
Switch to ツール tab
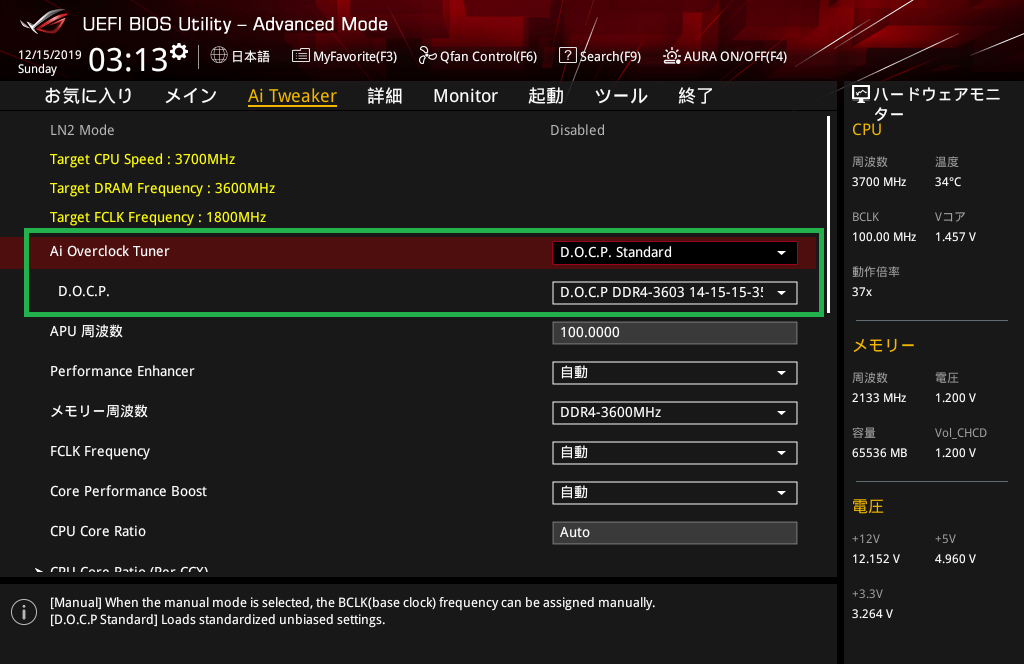coord(621,96)
